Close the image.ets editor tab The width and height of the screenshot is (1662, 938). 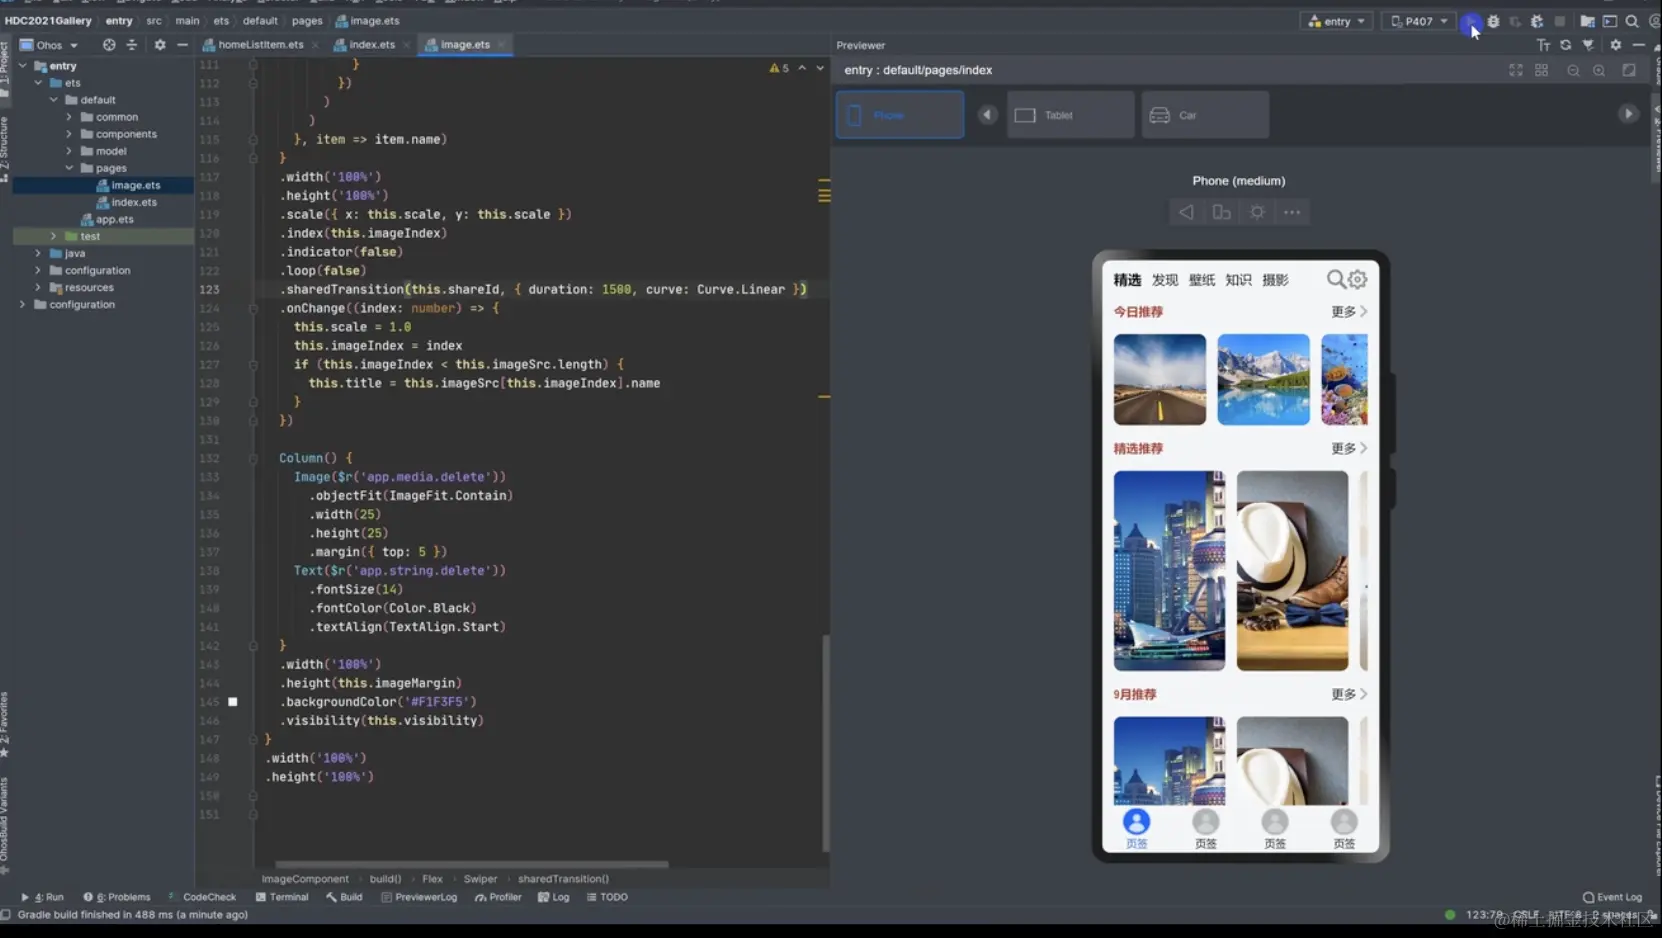click(501, 45)
